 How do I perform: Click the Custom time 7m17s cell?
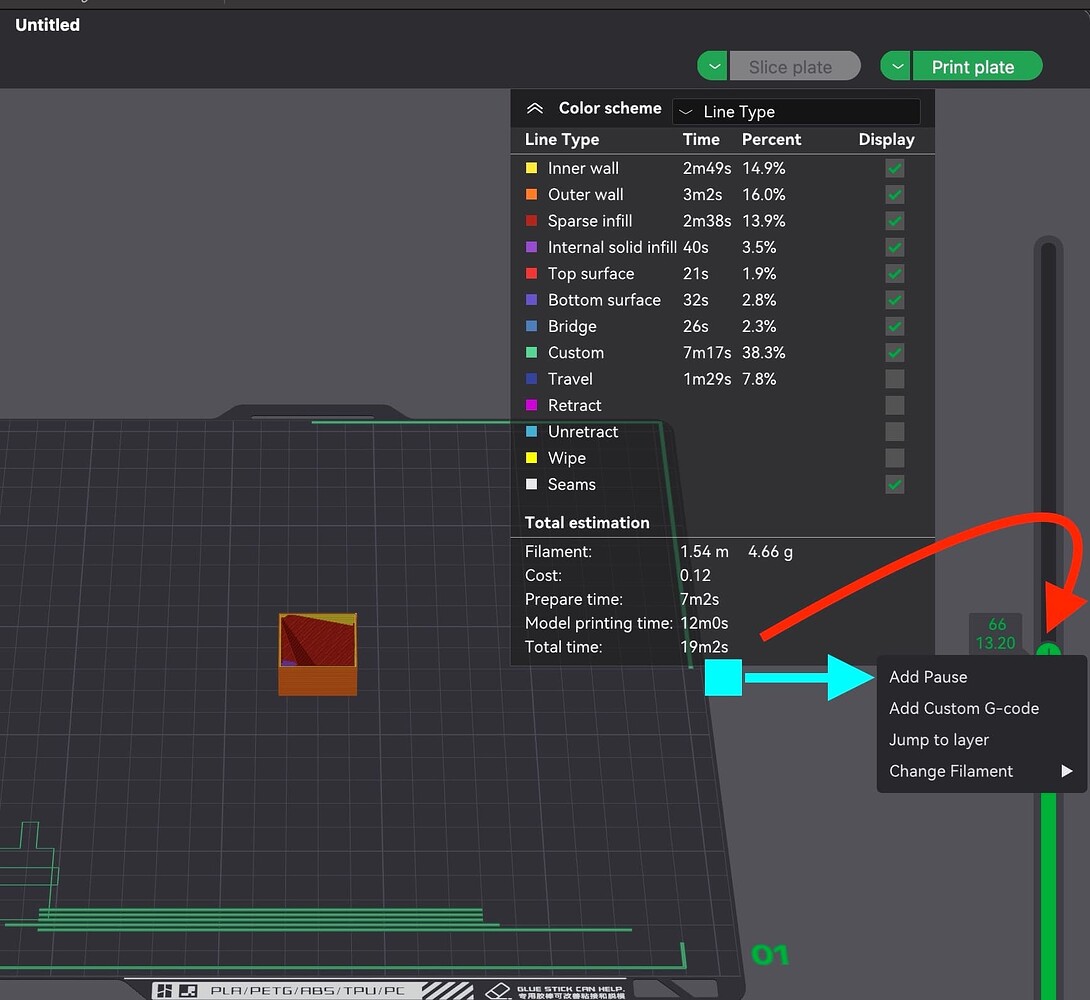coord(707,353)
